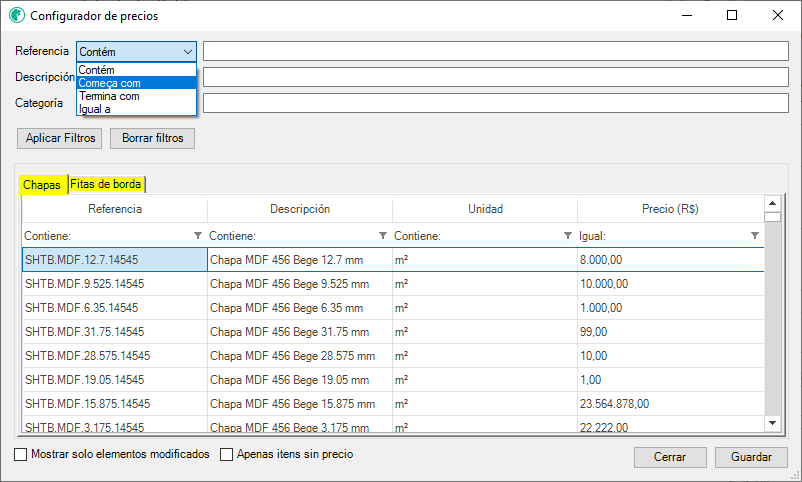
Task: Choose 'Termina com' option from list
Action: point(137,96)
